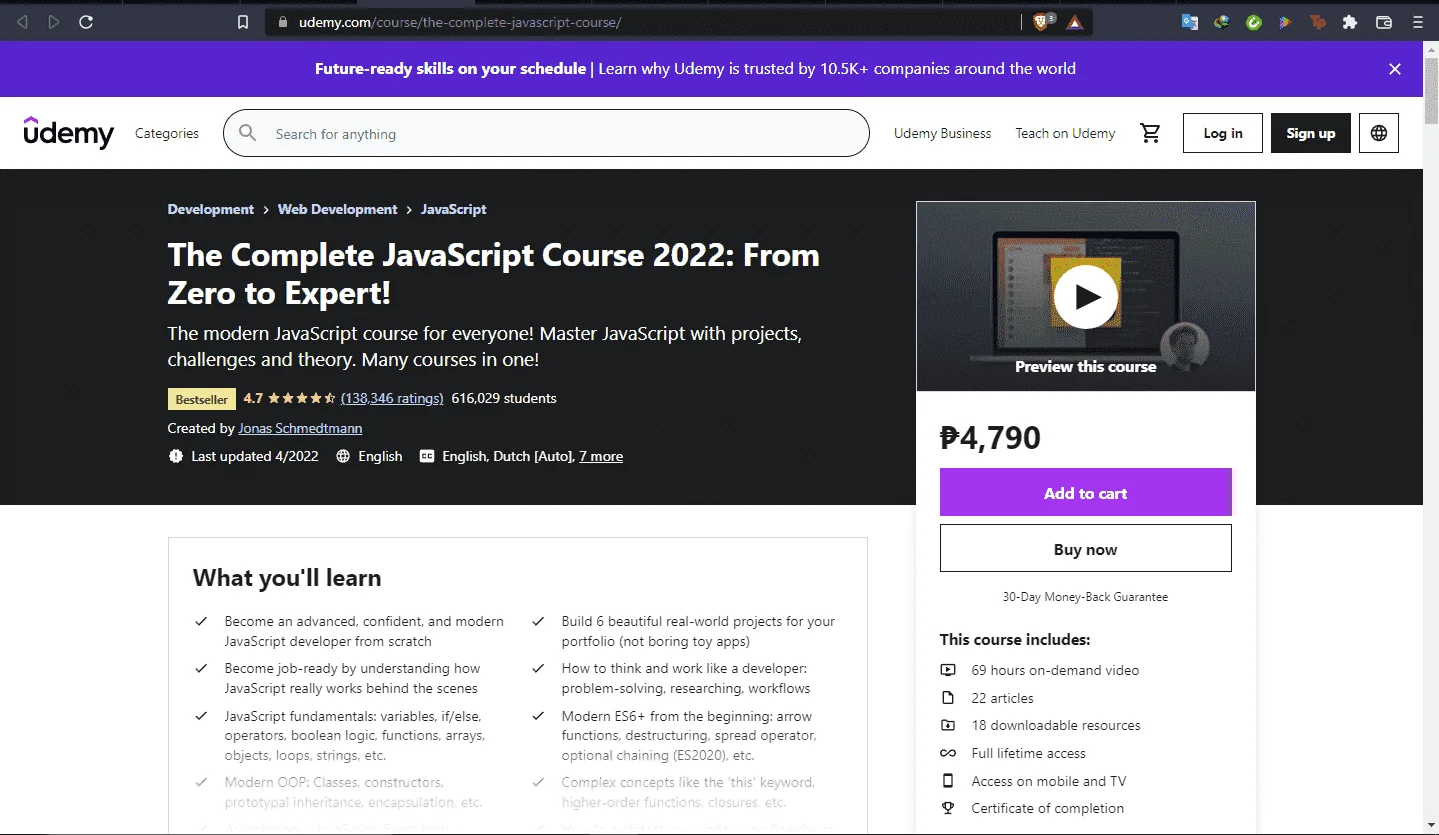The width and height of the screenshot is (1439, 835).
Task: Click the browser forward arrow
Action: [54, 22]
